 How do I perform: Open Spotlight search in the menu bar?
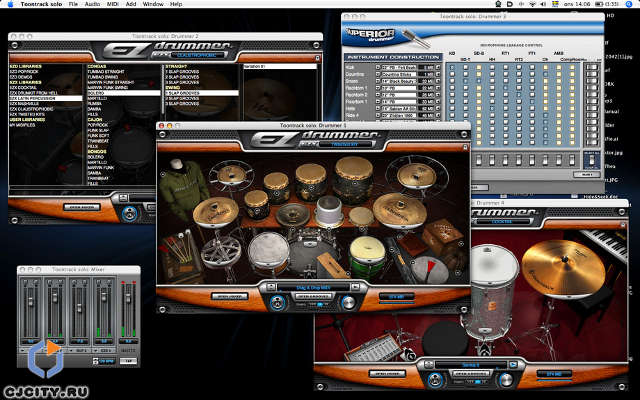(629, 4)
